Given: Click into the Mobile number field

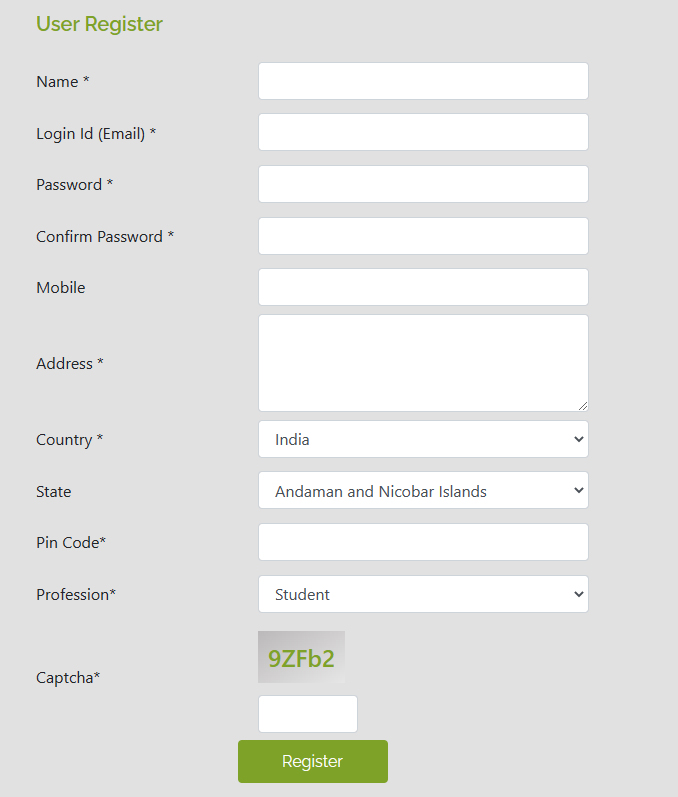Looking at the screenshot, I should click(x=423, y=287).
